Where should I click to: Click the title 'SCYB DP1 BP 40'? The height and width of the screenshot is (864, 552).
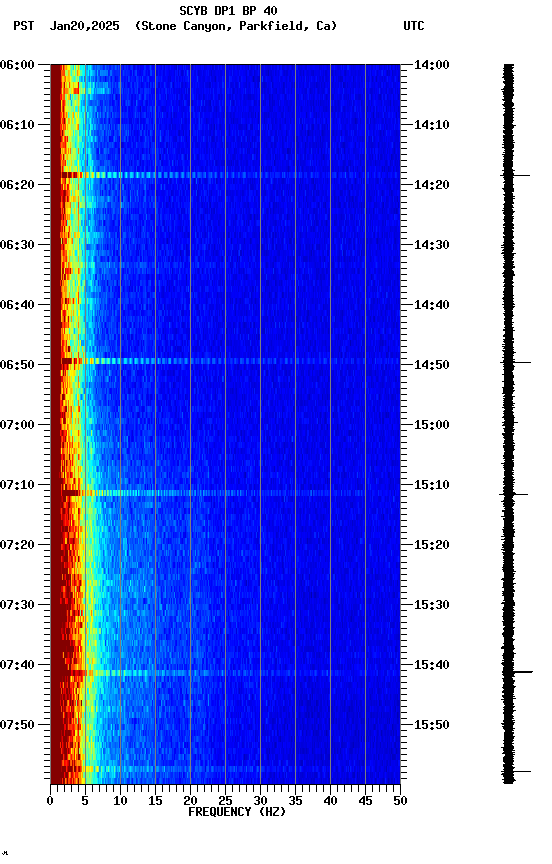click(228, 10)
